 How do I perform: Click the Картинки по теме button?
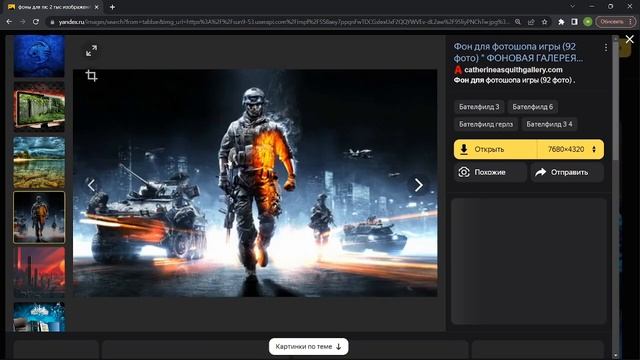coord(309,347)
